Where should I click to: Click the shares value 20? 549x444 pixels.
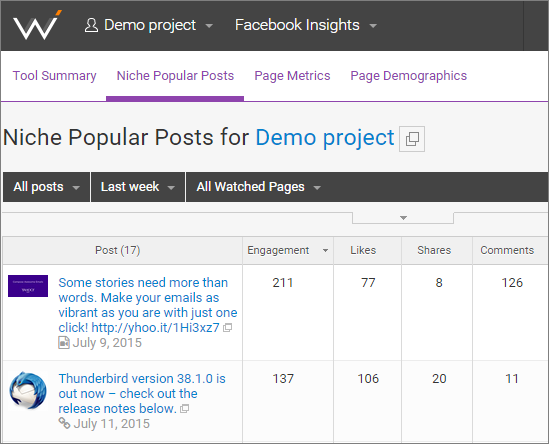439,379
